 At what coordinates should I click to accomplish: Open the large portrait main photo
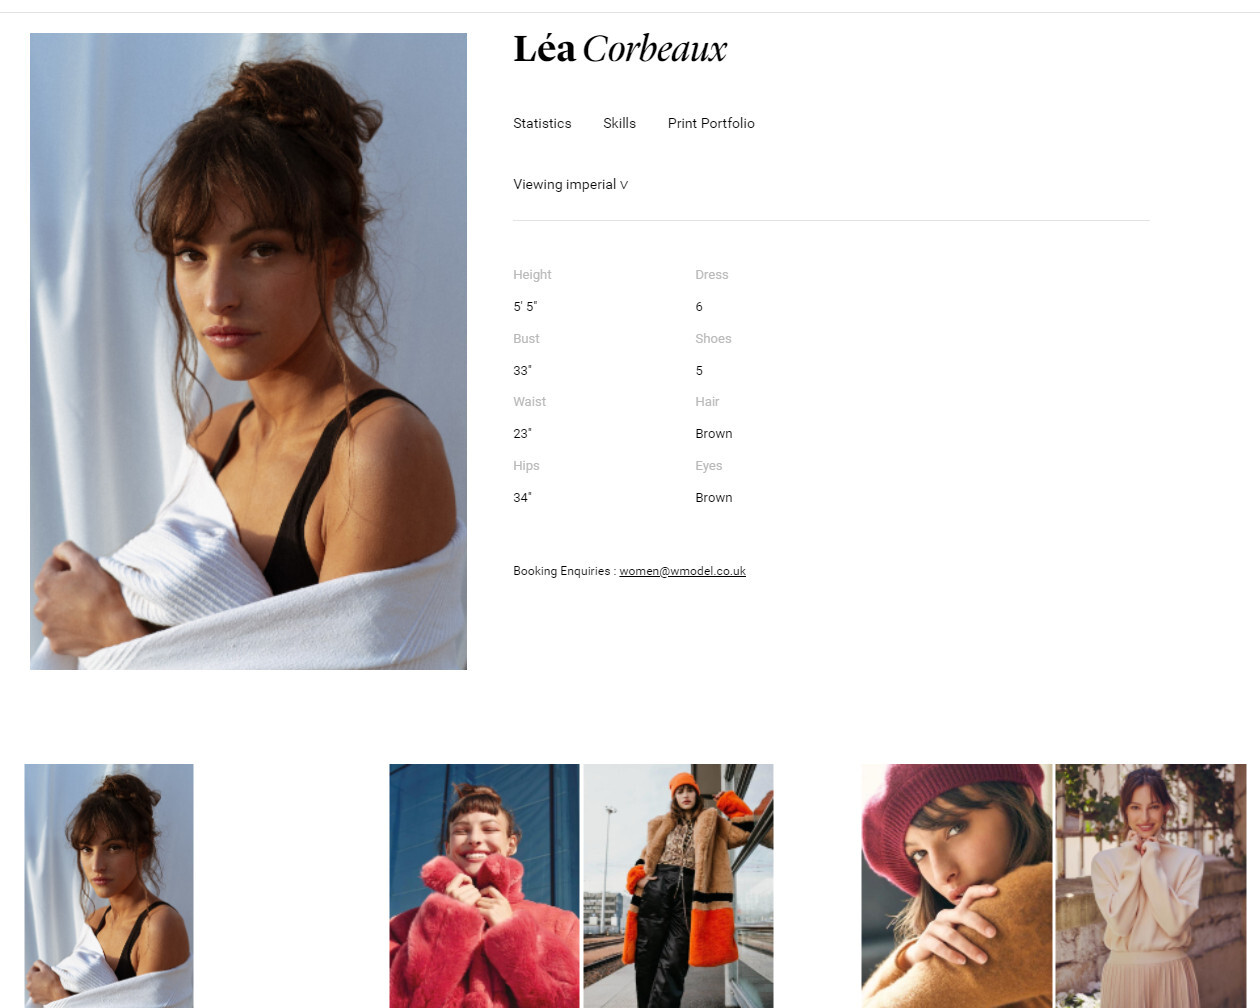[x=248, y=351]
